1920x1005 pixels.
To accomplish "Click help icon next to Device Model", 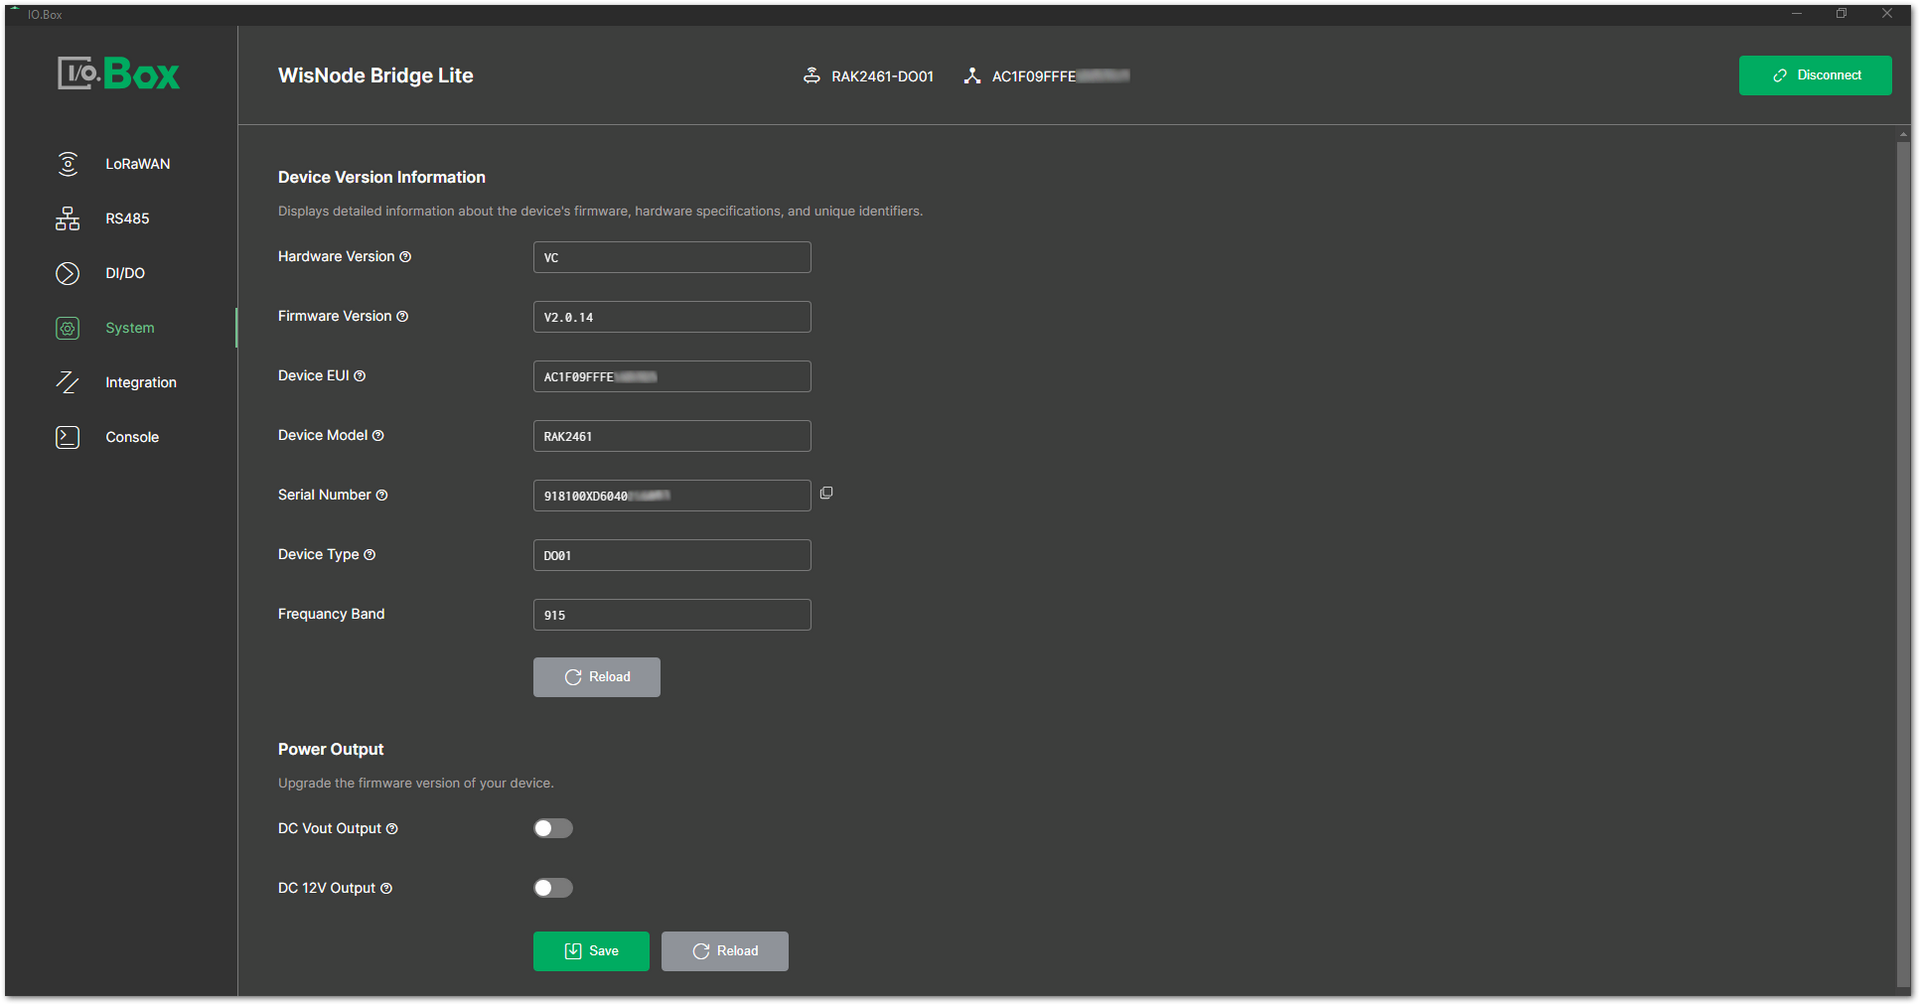I will [x=378, y=435].
